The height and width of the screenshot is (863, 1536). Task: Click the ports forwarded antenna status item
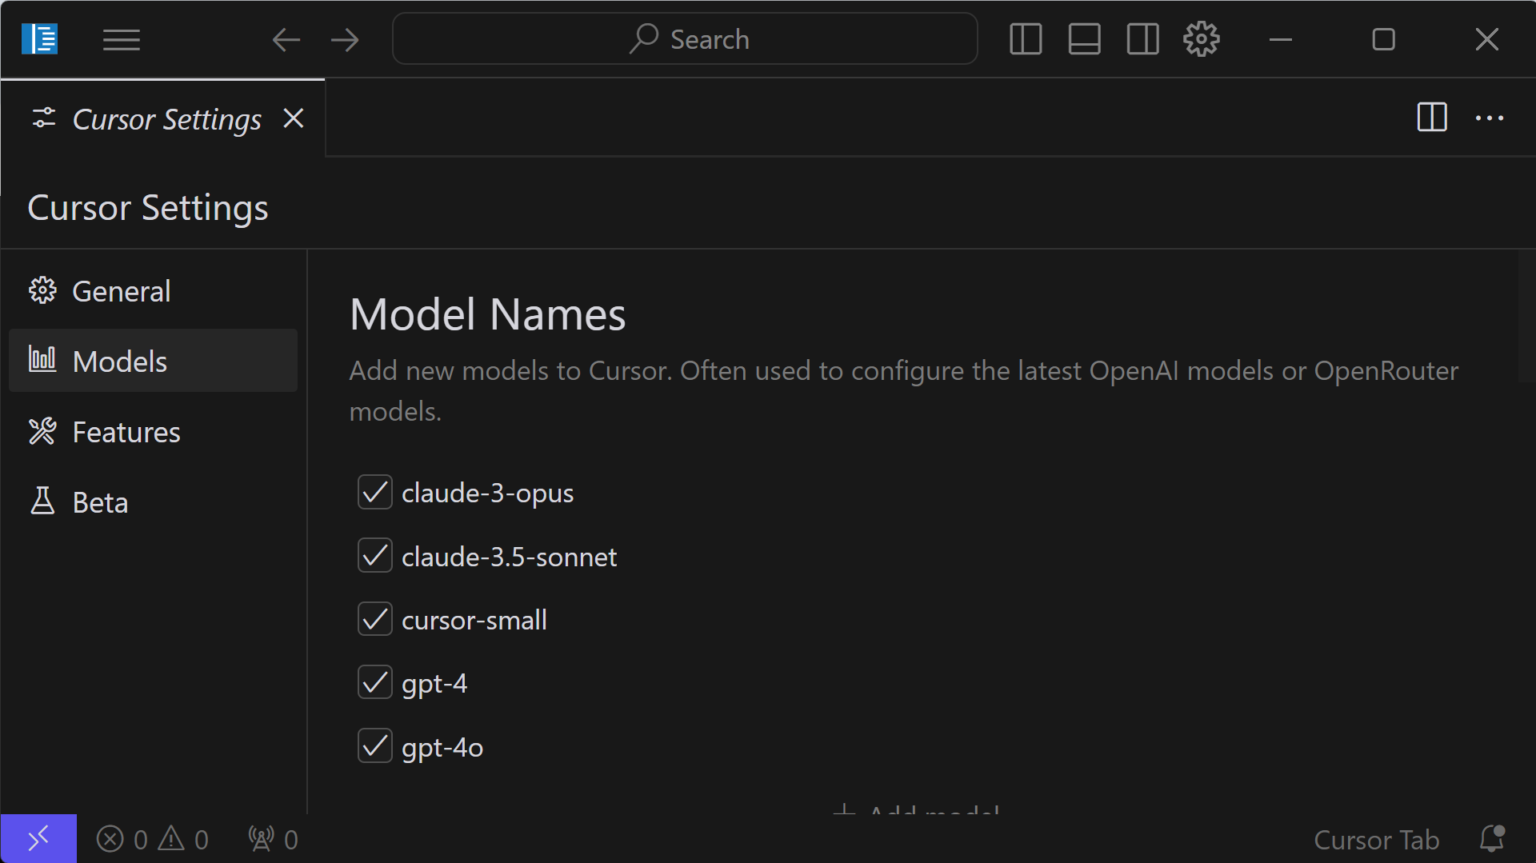[x=273, y=839]
